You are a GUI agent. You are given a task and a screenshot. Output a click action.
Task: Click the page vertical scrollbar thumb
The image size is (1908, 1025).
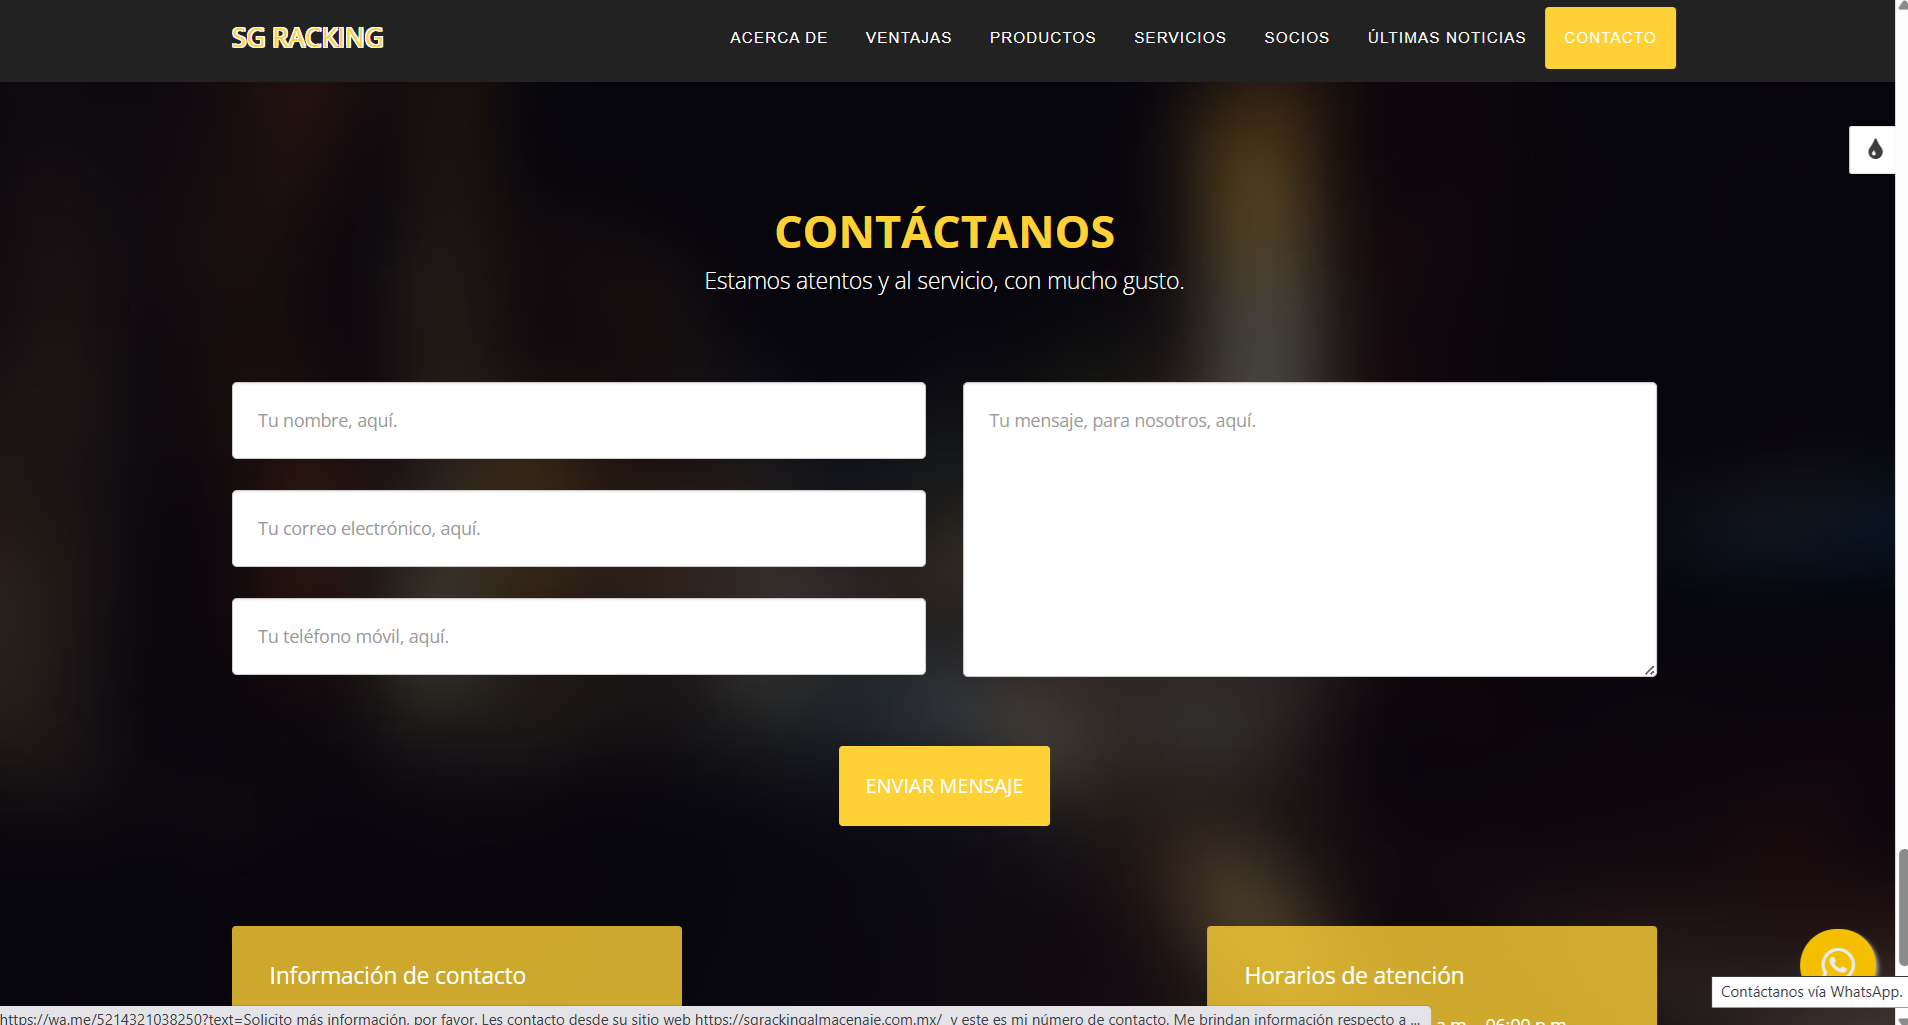pos(1902,908)
